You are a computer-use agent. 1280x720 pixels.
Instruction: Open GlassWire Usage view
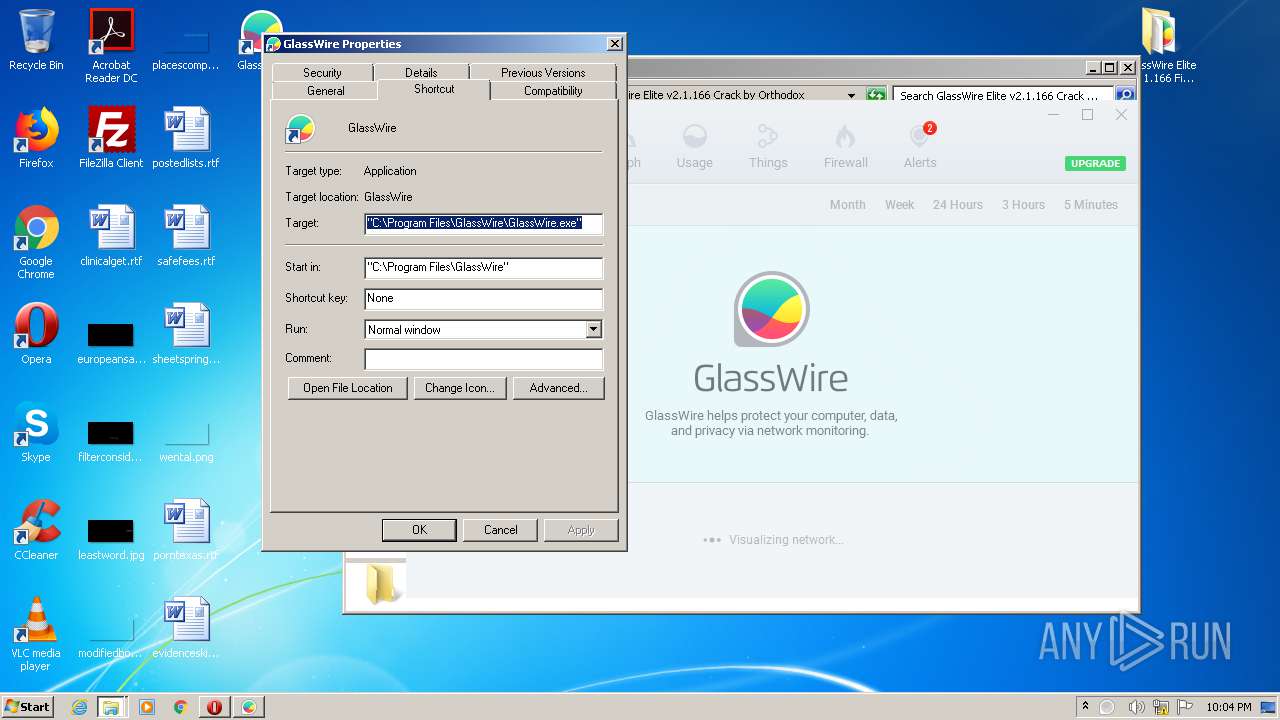(x=694, y=146)
